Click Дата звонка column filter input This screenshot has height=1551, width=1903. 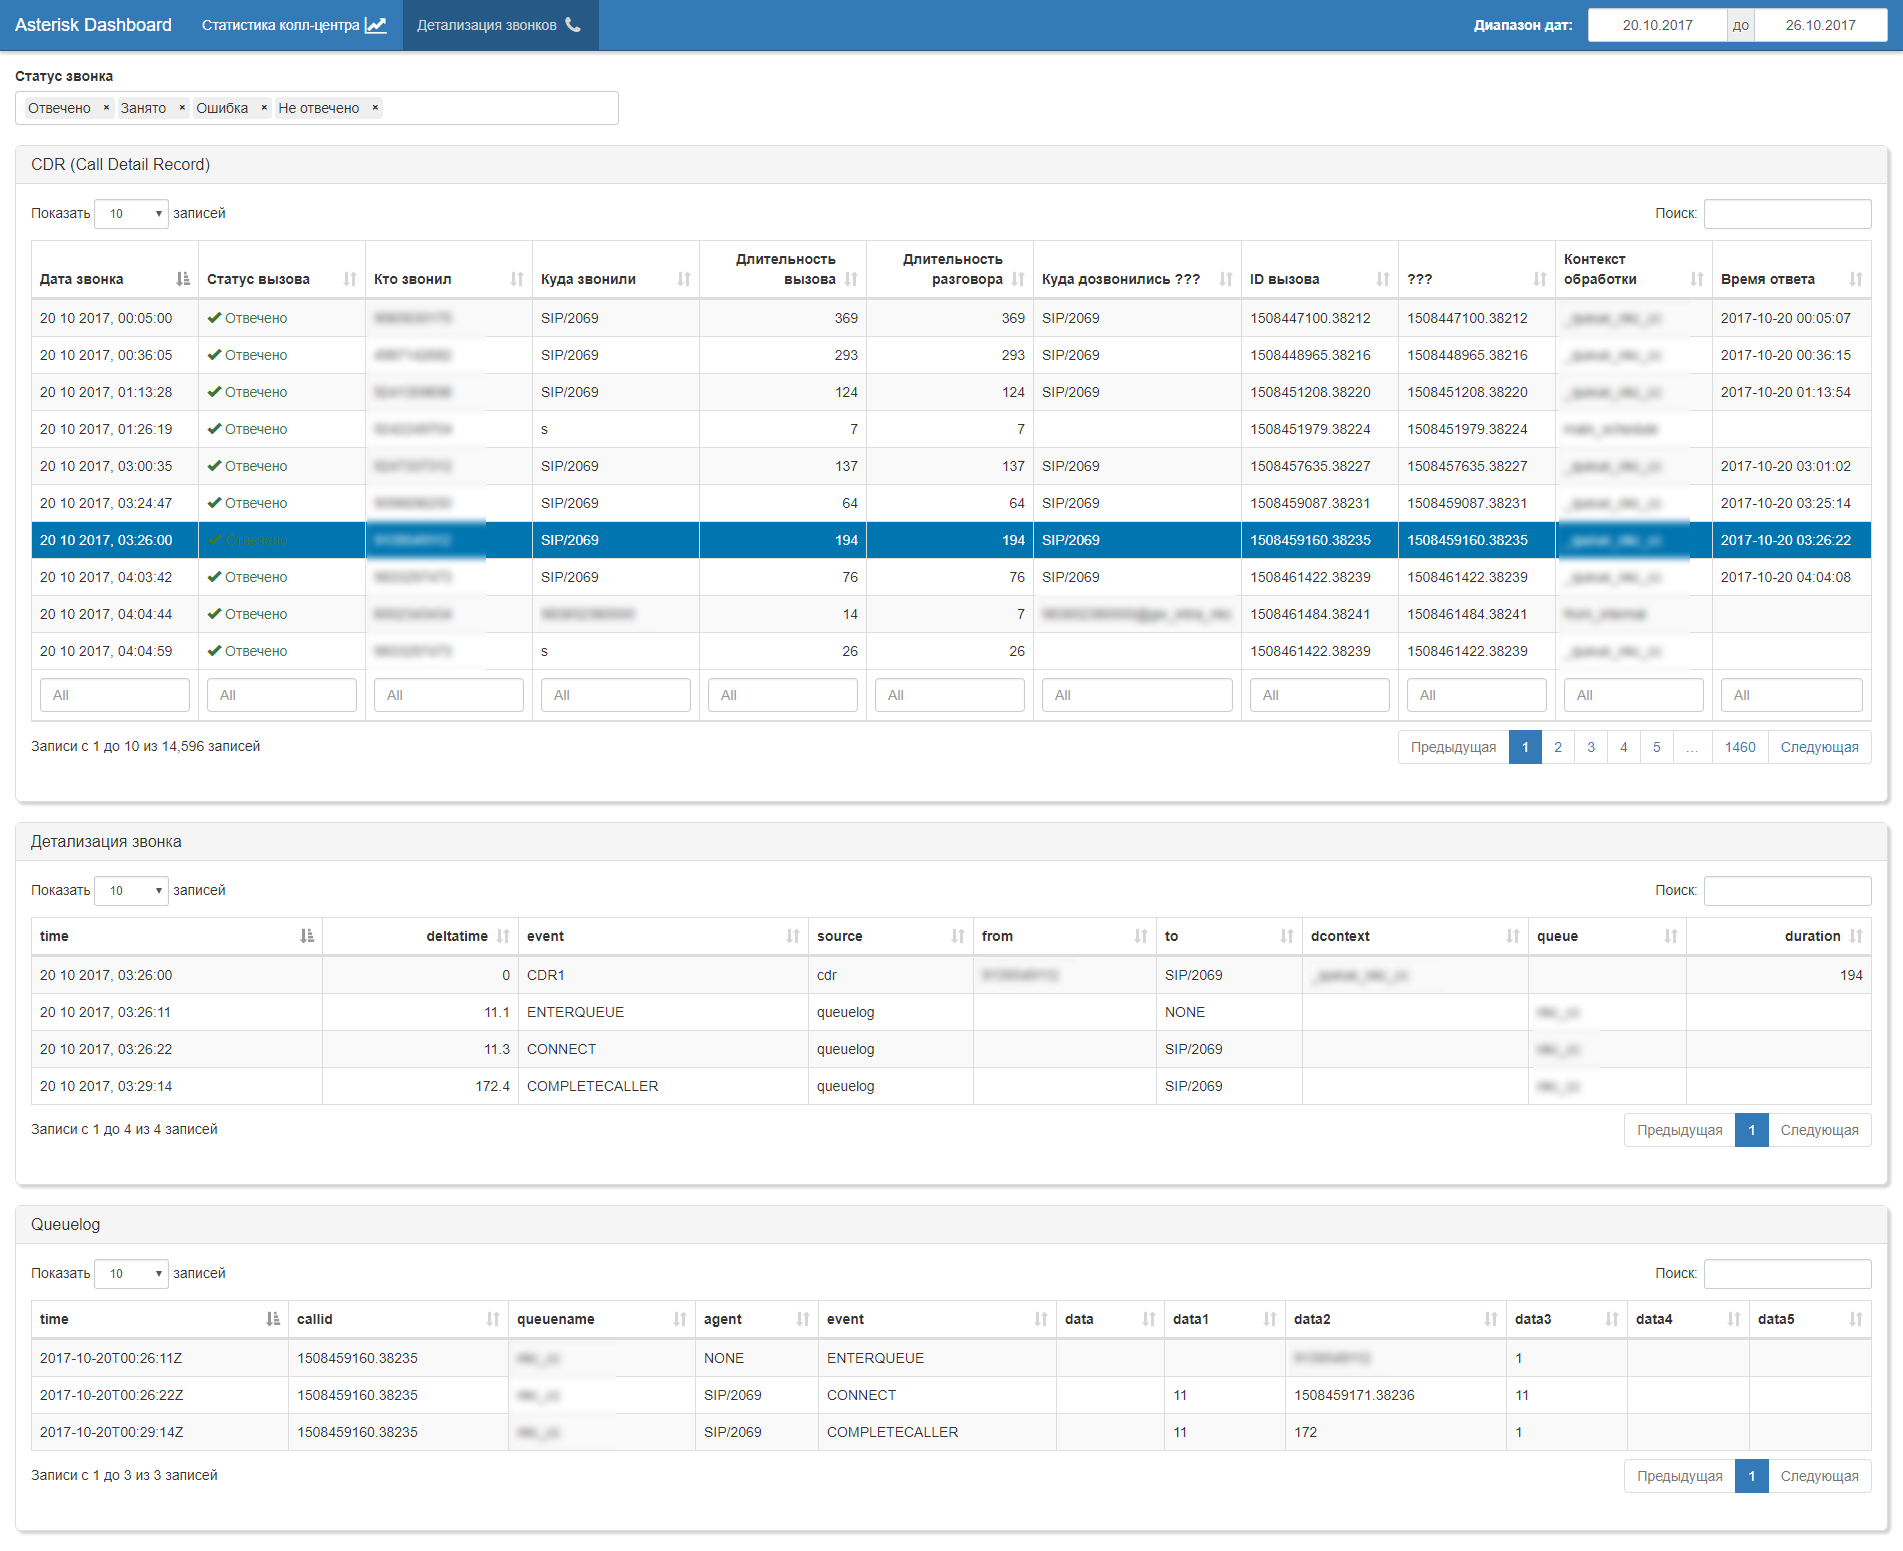(115, 695)
